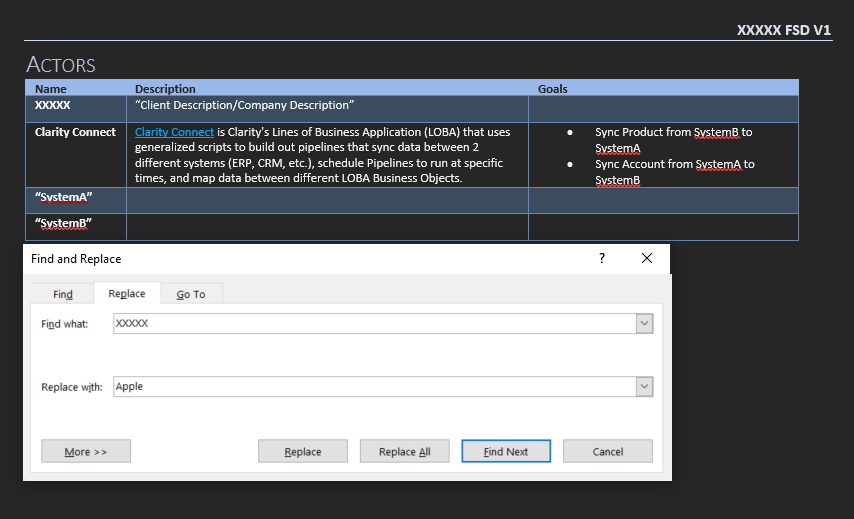The width and height of the screenshot is (854, 519).
Task: Expand the Replace with dropdown arrow
Action: click(x=644, y=387)
